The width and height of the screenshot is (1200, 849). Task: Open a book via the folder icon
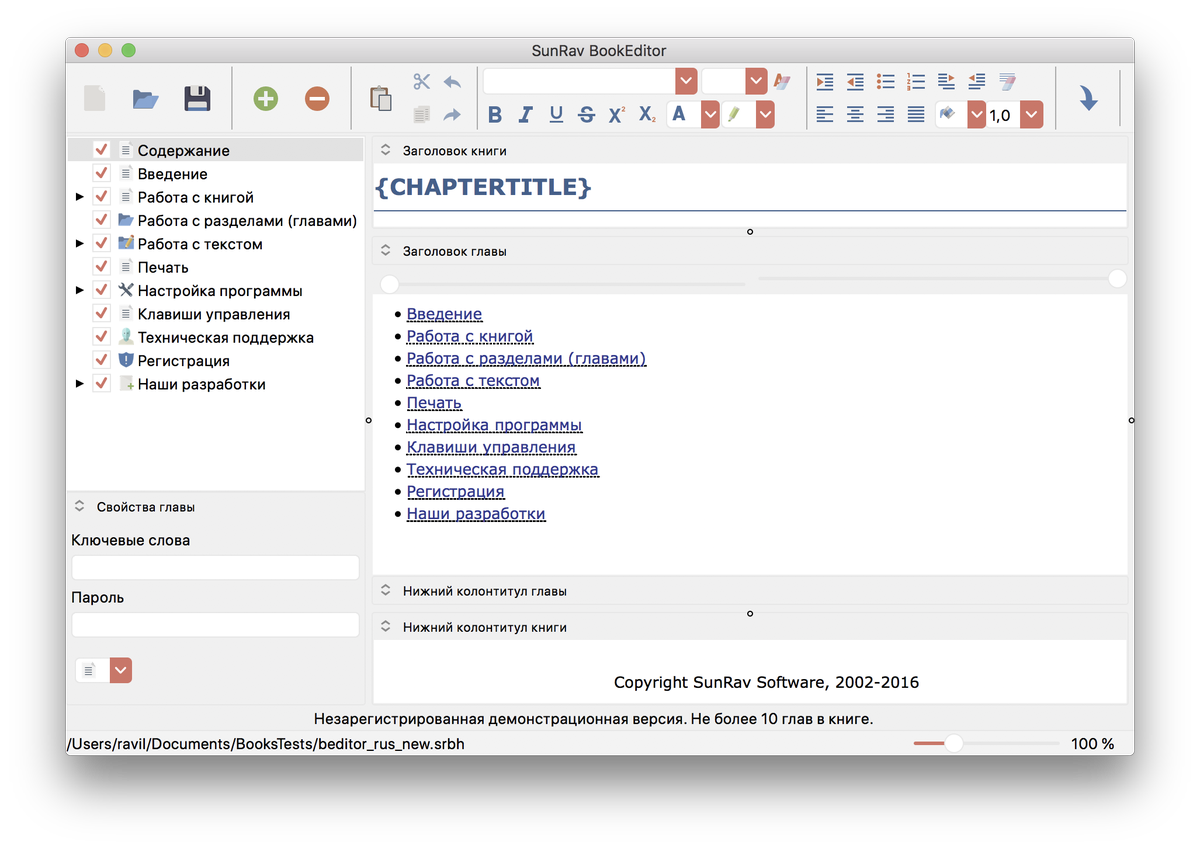(145, 97)
